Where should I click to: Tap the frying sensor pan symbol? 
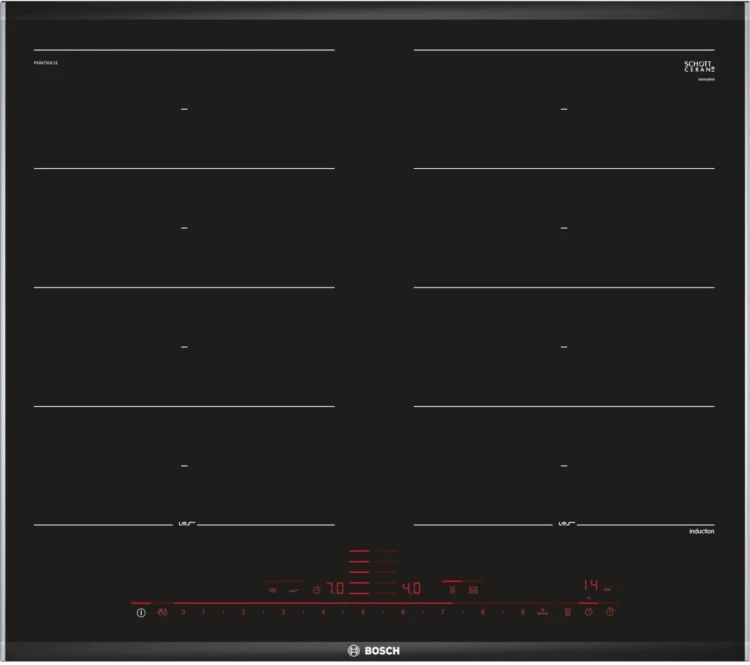(x=294, y=591)
